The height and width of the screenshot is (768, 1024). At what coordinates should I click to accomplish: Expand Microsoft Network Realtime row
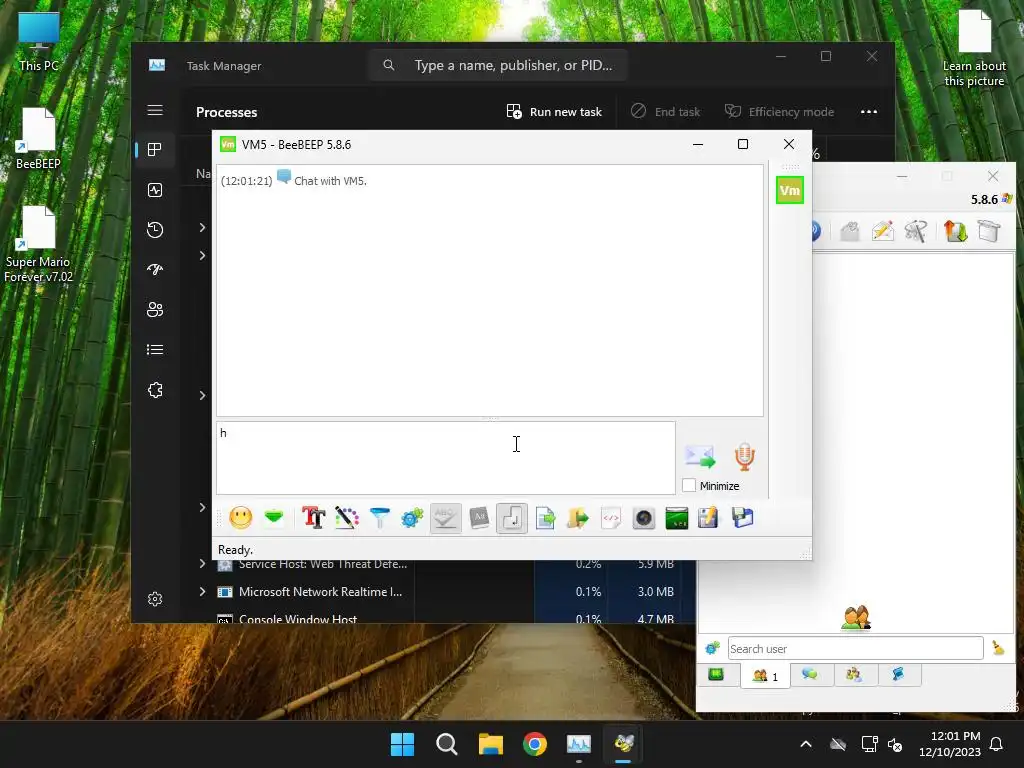click(x=202, y=592)
